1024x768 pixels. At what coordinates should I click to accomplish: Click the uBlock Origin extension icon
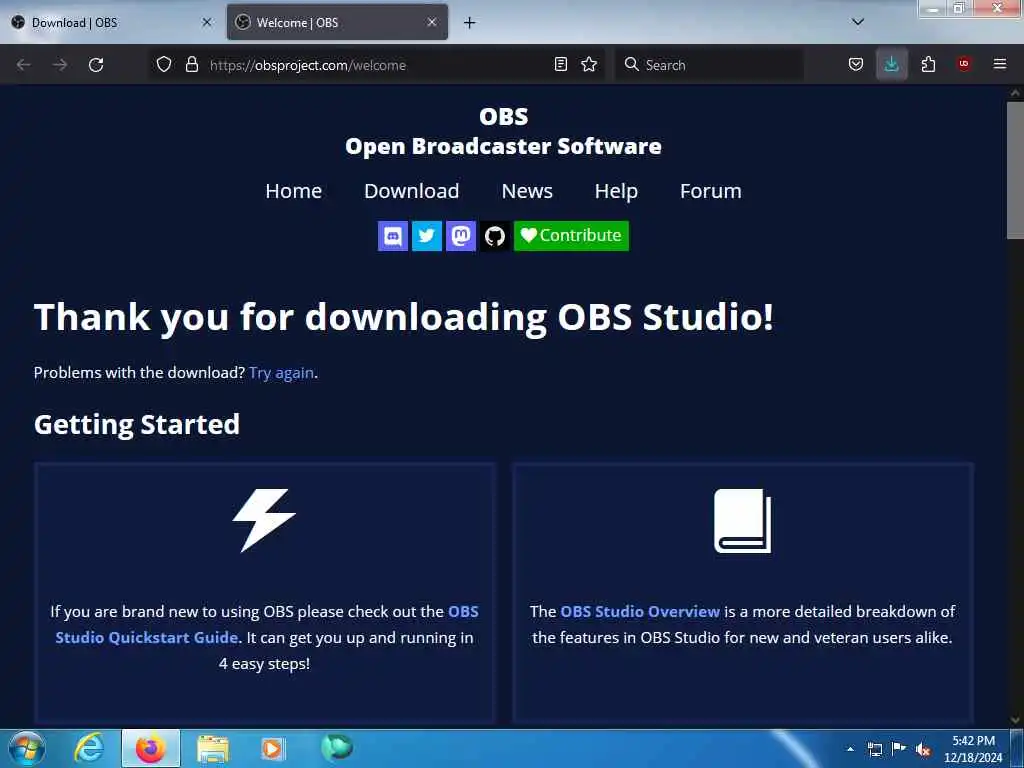(x=963, y=63)
